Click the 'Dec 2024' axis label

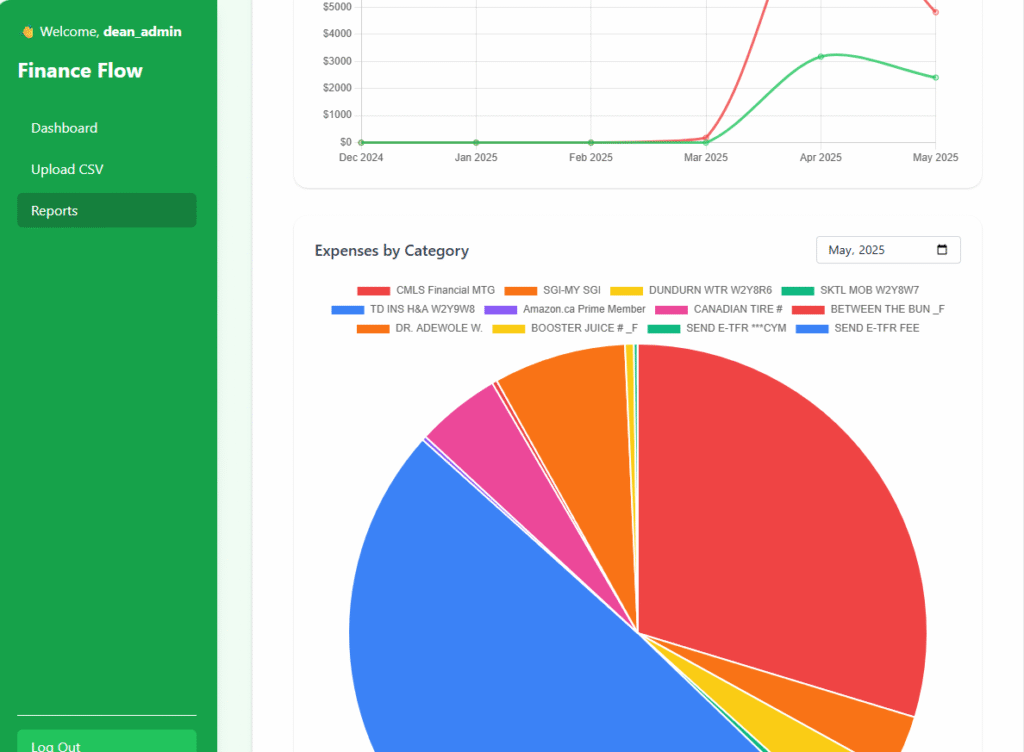(x=361, y=157)
